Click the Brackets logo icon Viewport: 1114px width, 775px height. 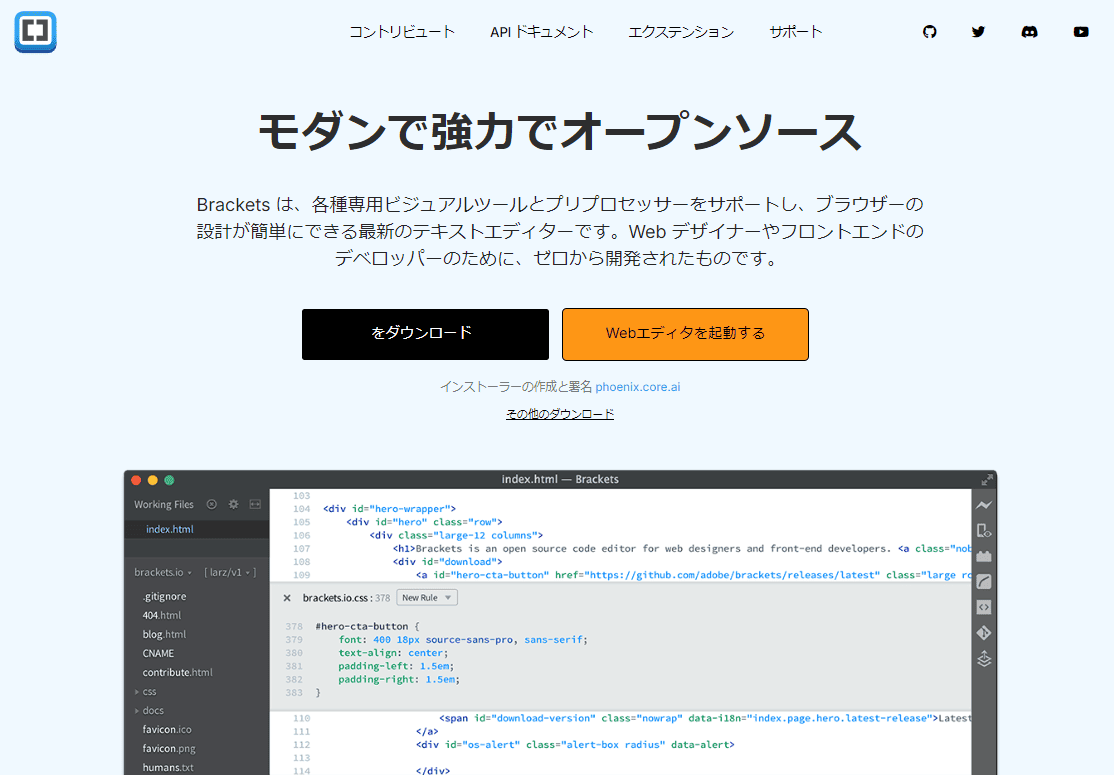click(x=36, y=31)
